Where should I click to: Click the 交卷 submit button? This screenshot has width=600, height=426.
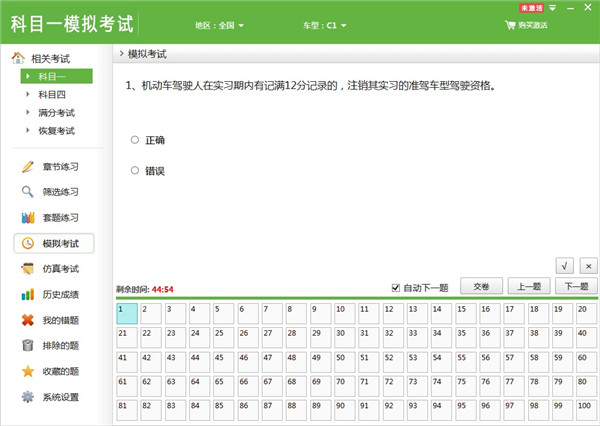481,287
